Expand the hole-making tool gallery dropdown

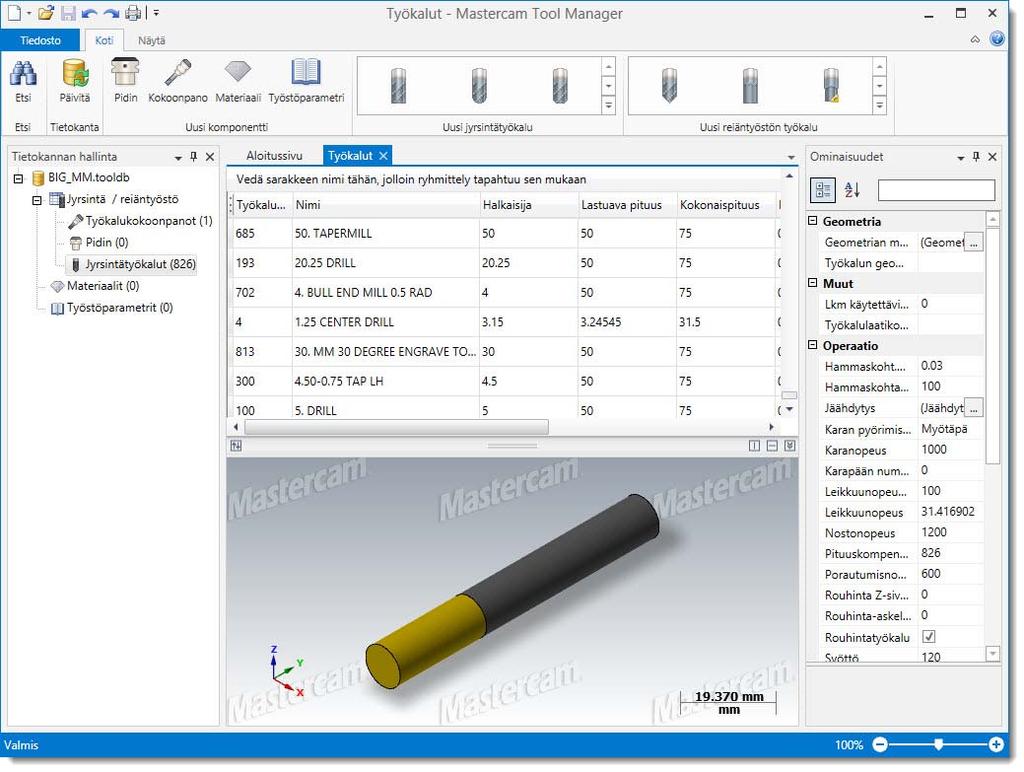(x=880, y=105)
